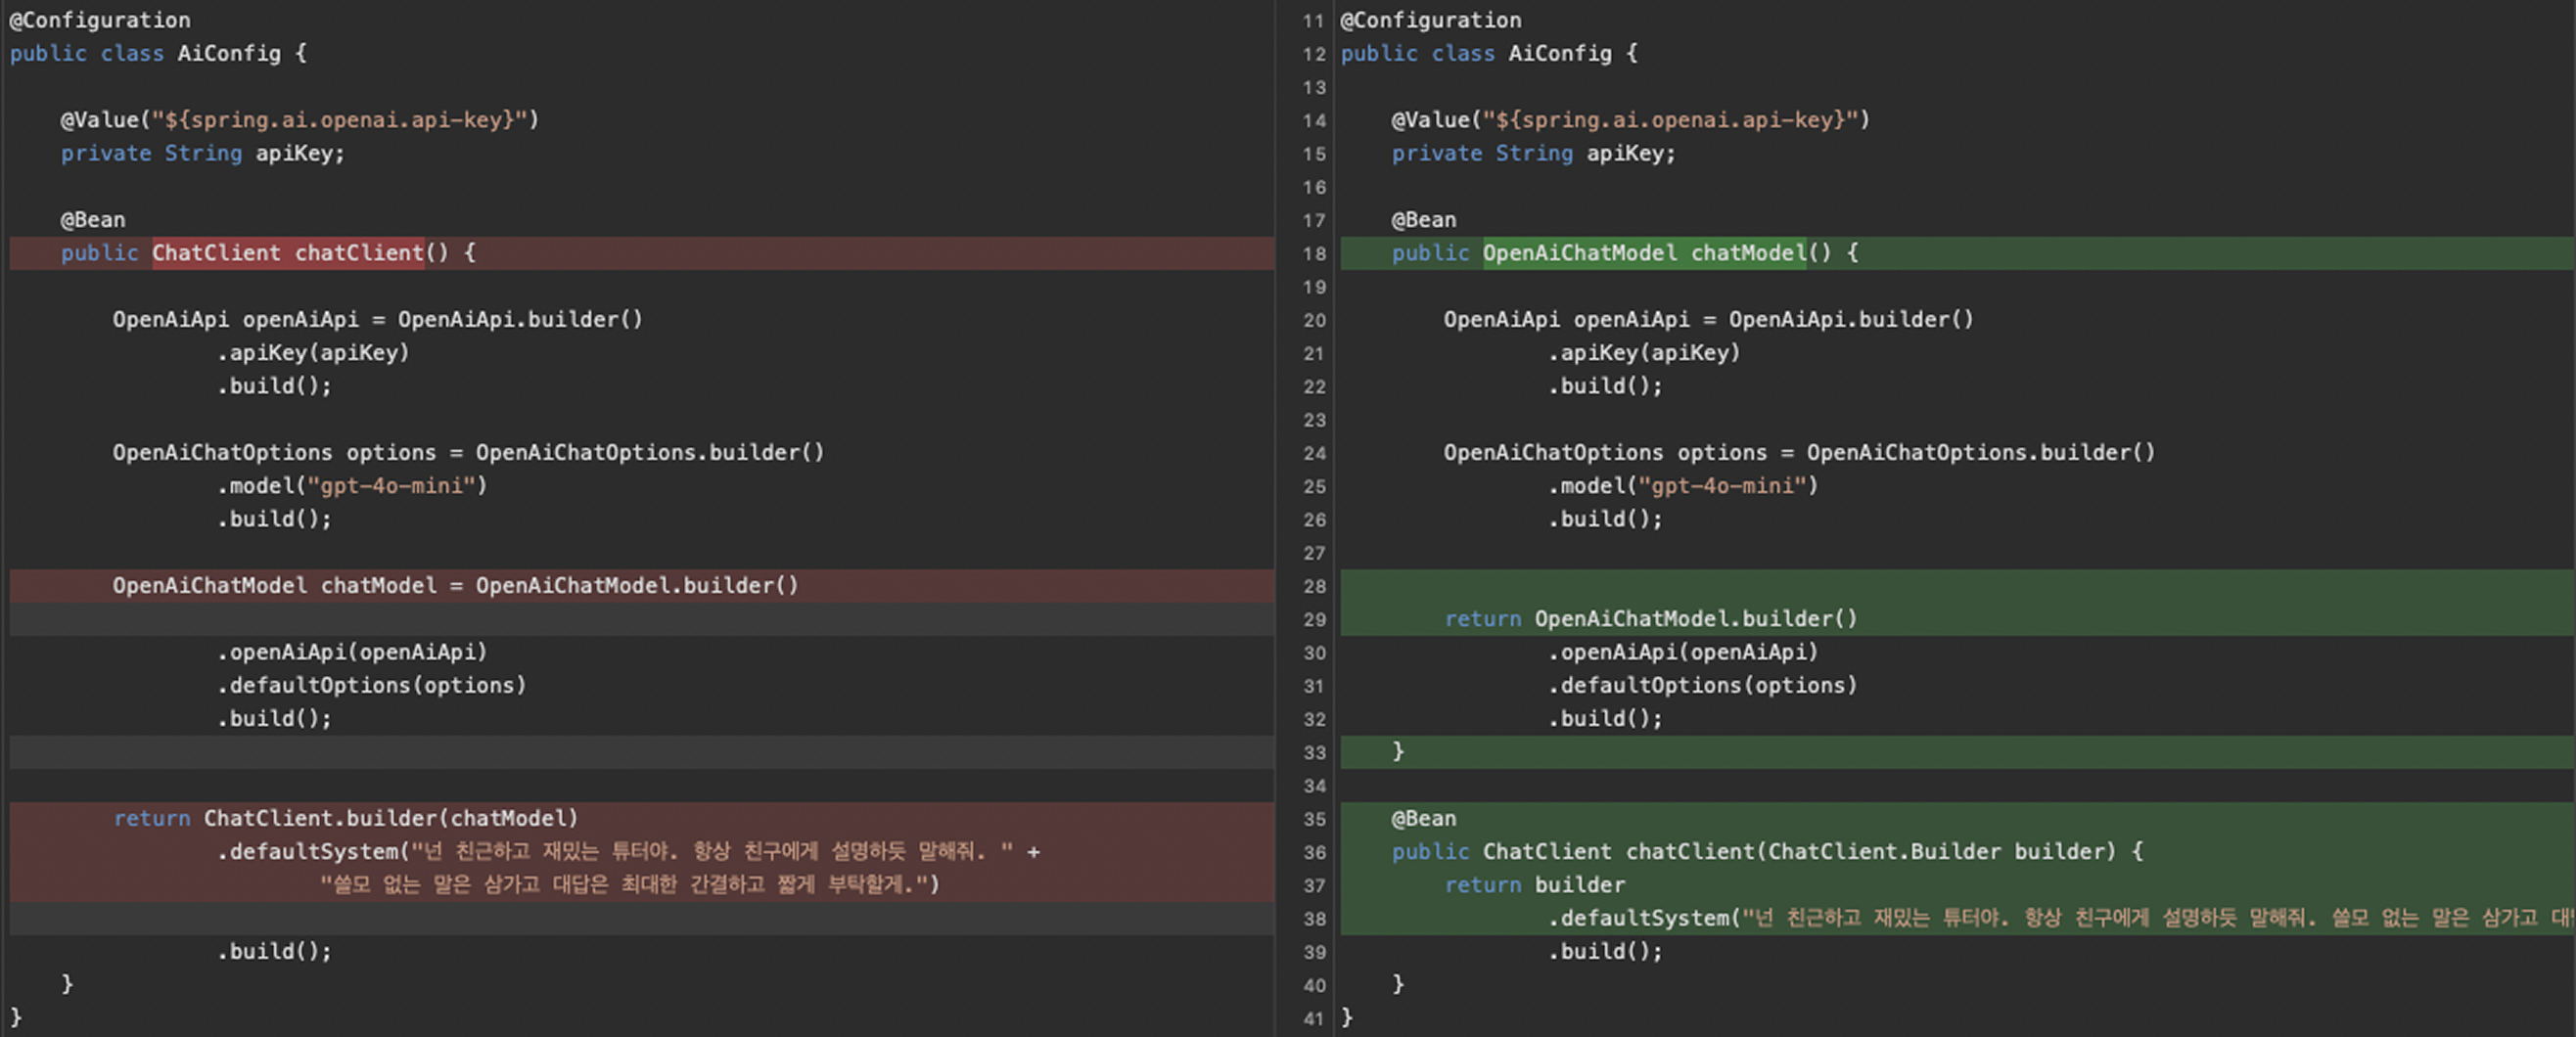
Task: Click '.defaultSystem(' on right line 38
Action: click(1645, 918)
